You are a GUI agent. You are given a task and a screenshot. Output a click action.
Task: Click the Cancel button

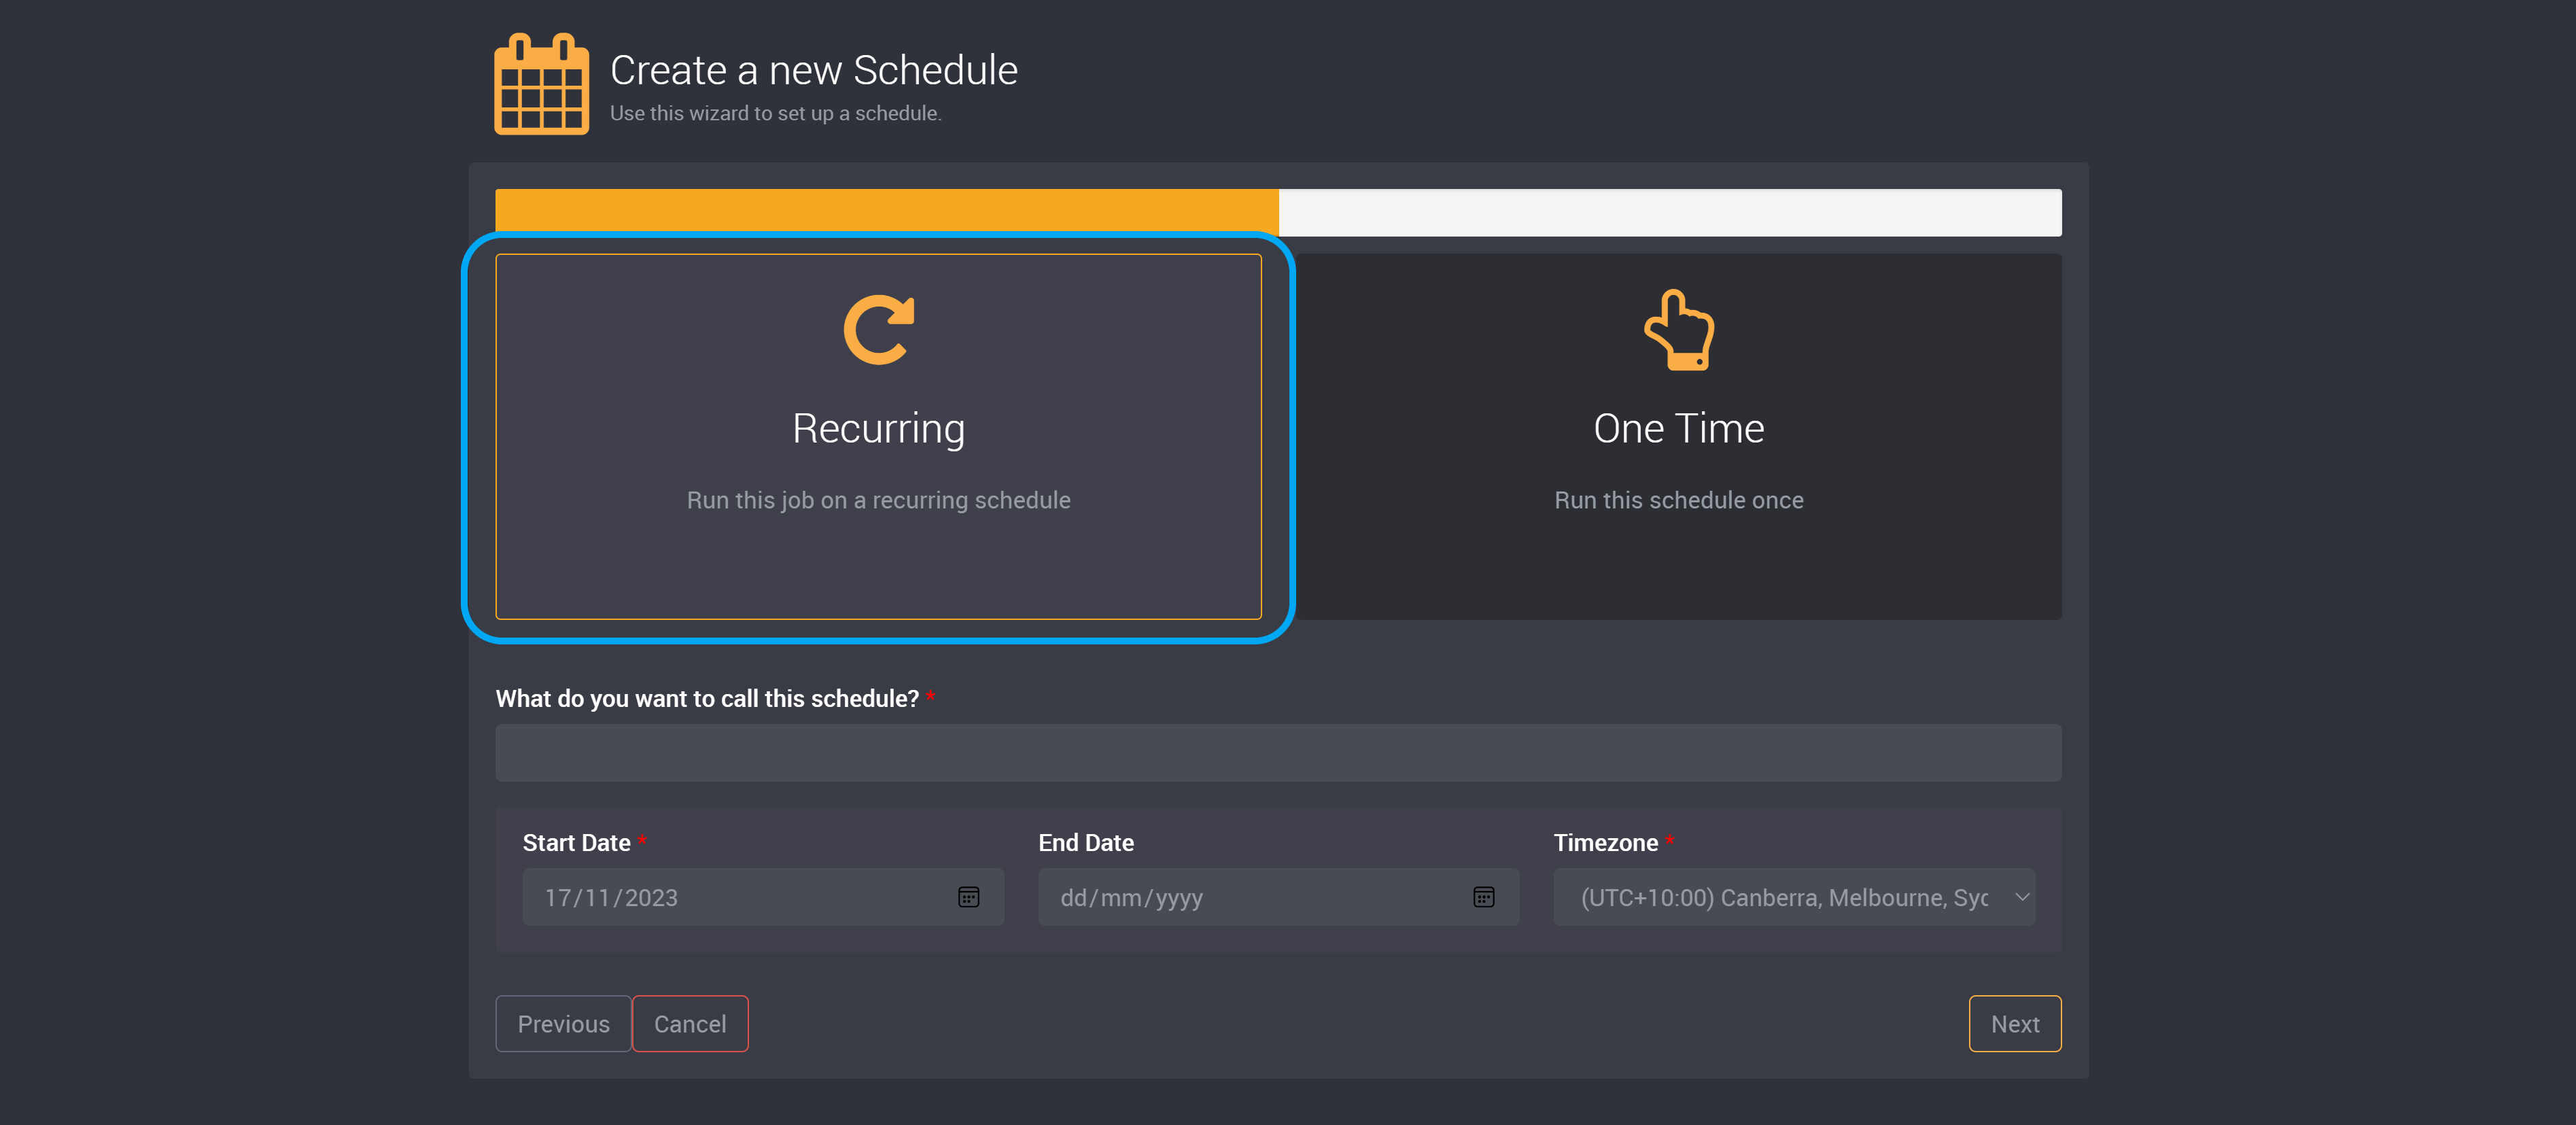(x=690, y=1024)
